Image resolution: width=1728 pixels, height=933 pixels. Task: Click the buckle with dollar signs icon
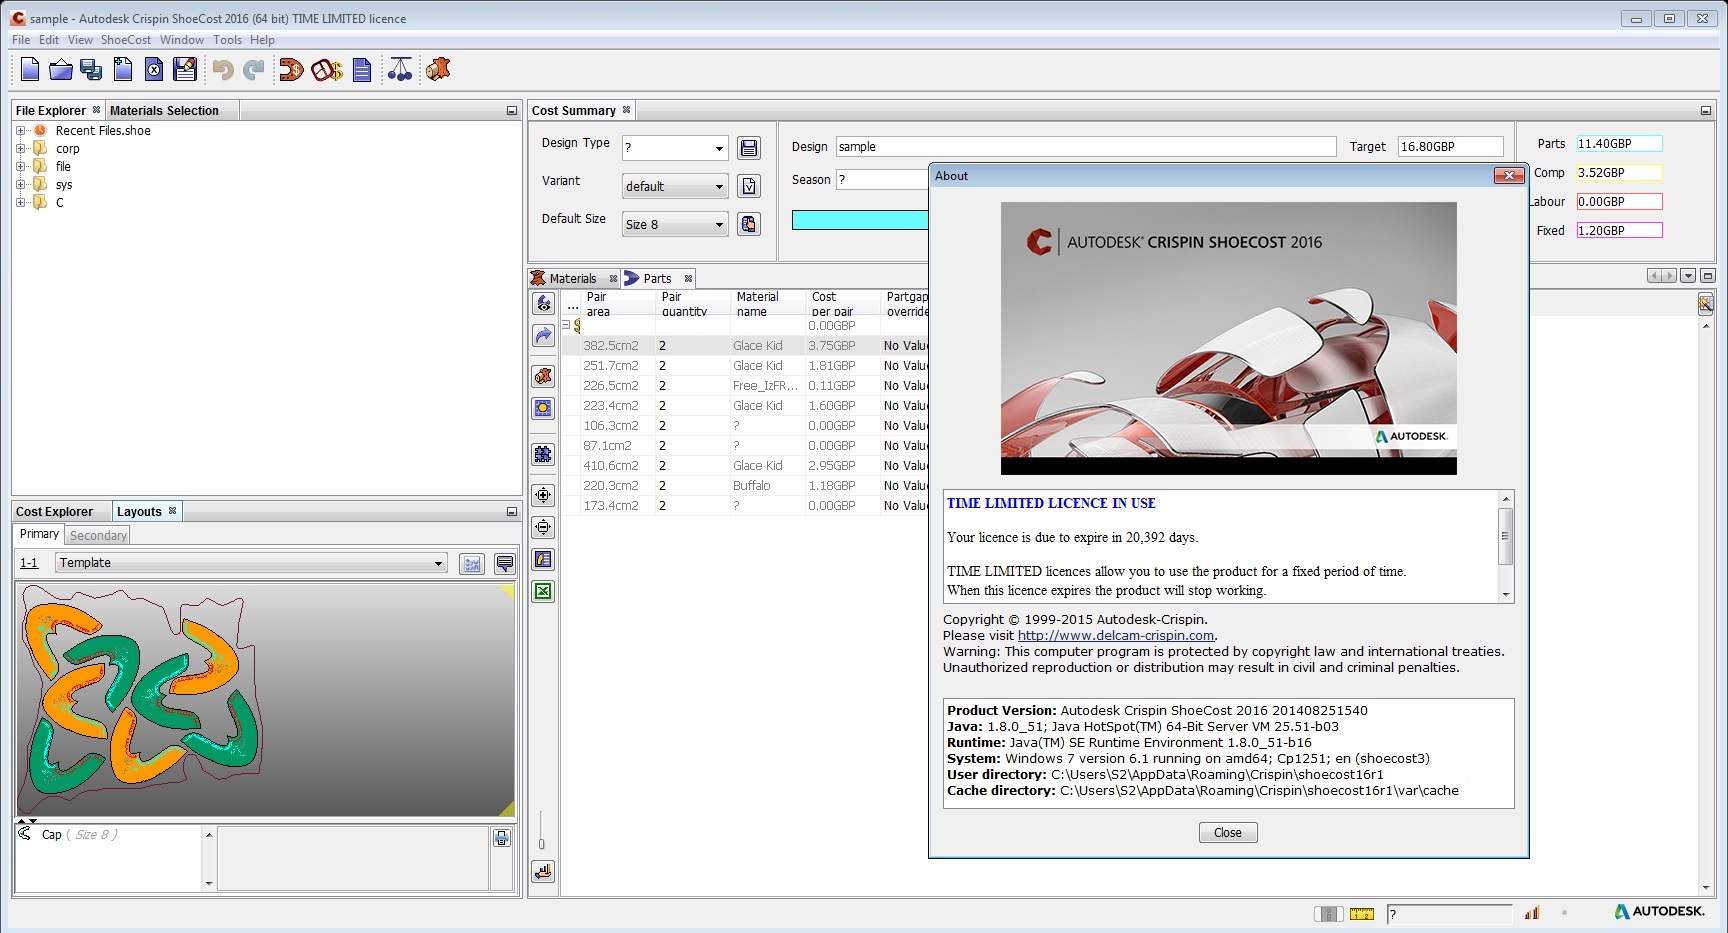pos(327,70)
